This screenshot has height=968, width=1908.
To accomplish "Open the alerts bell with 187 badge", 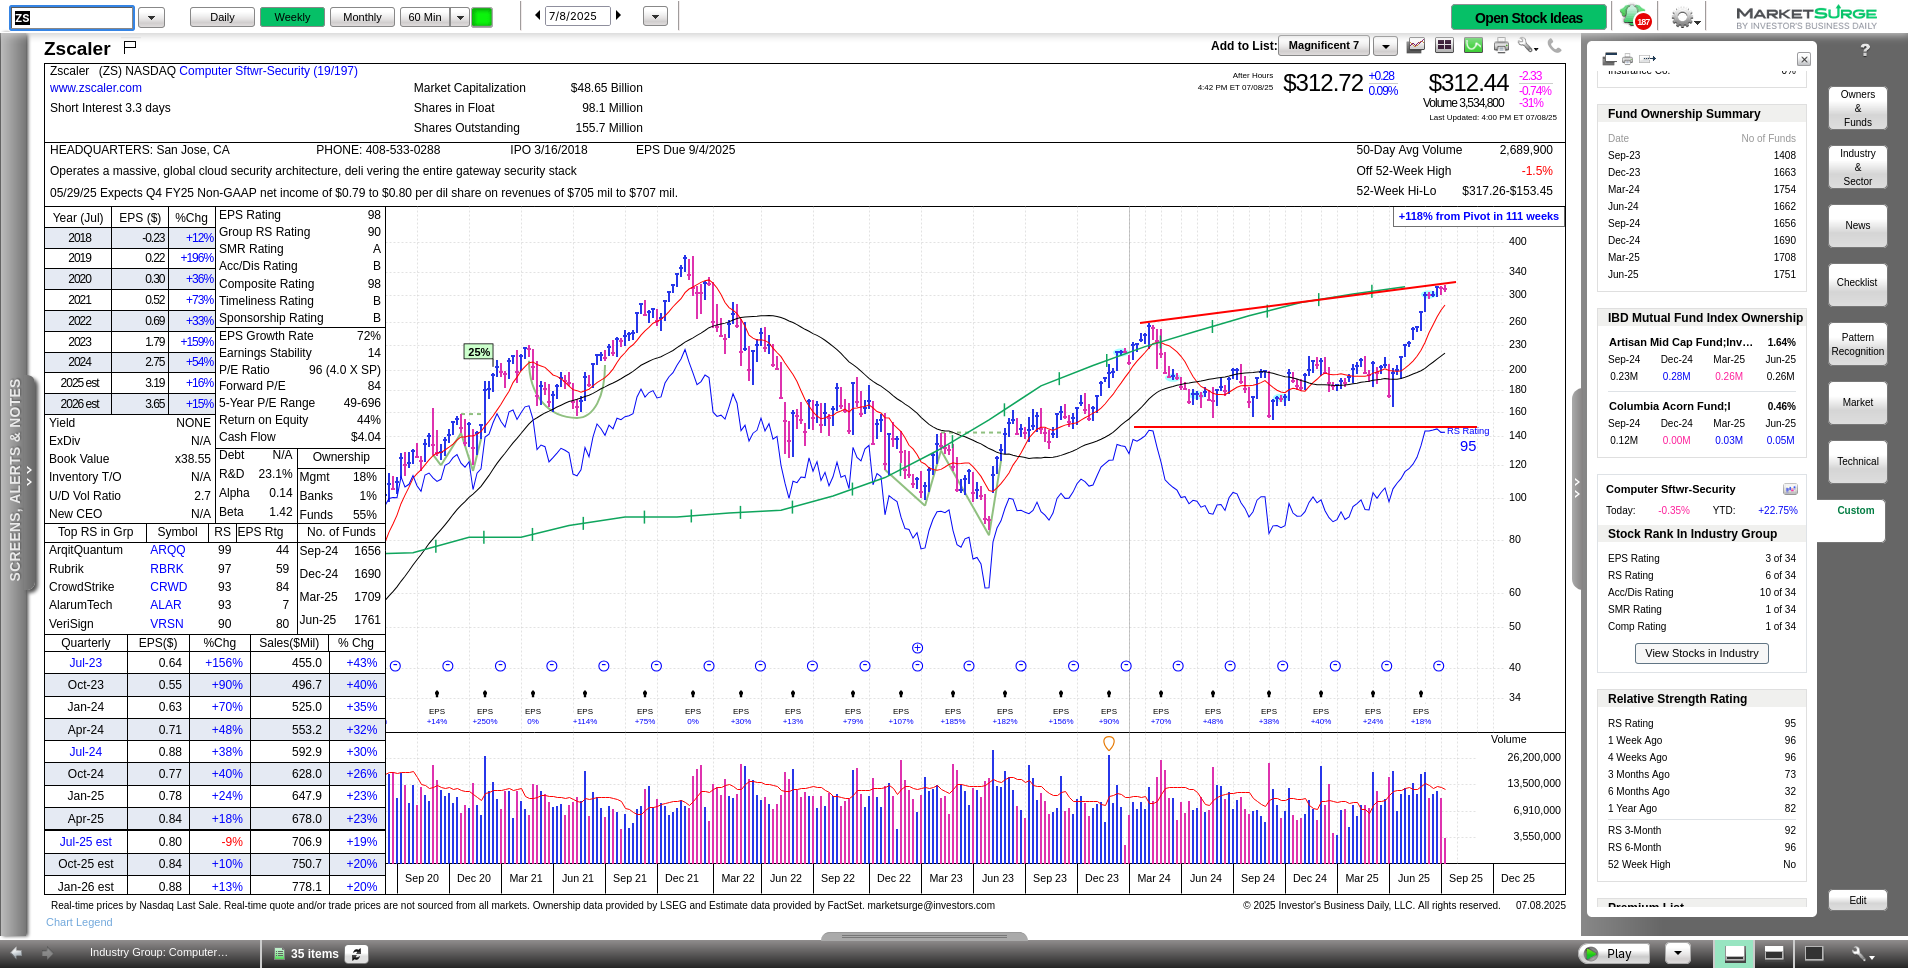I will click(x=1635, y=17).
